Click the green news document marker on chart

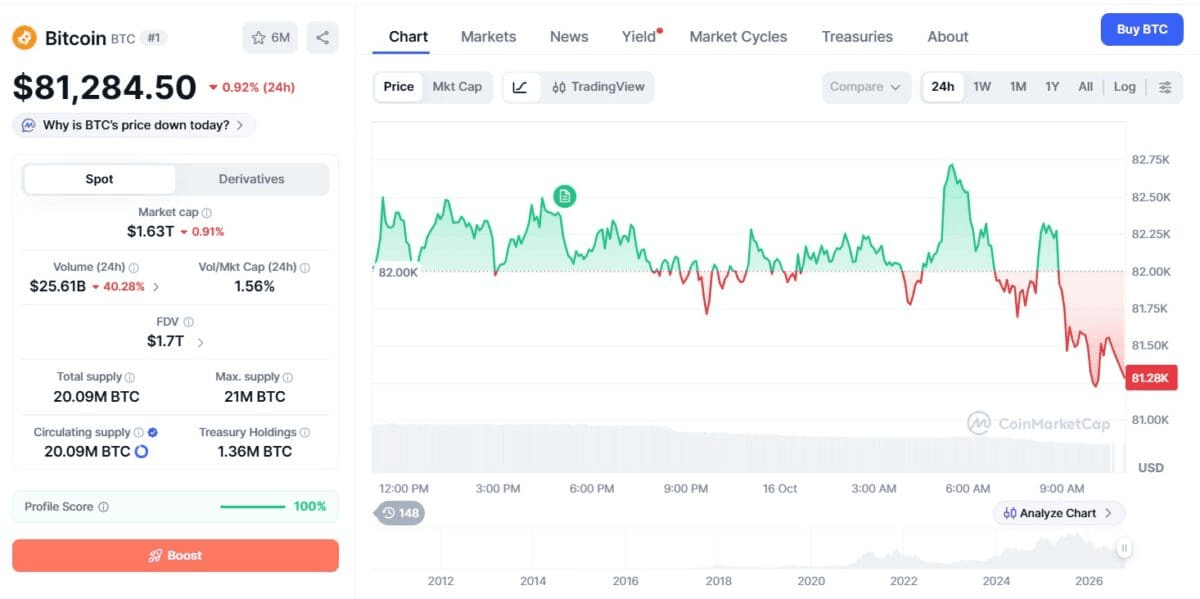click(x=565, y=196)
